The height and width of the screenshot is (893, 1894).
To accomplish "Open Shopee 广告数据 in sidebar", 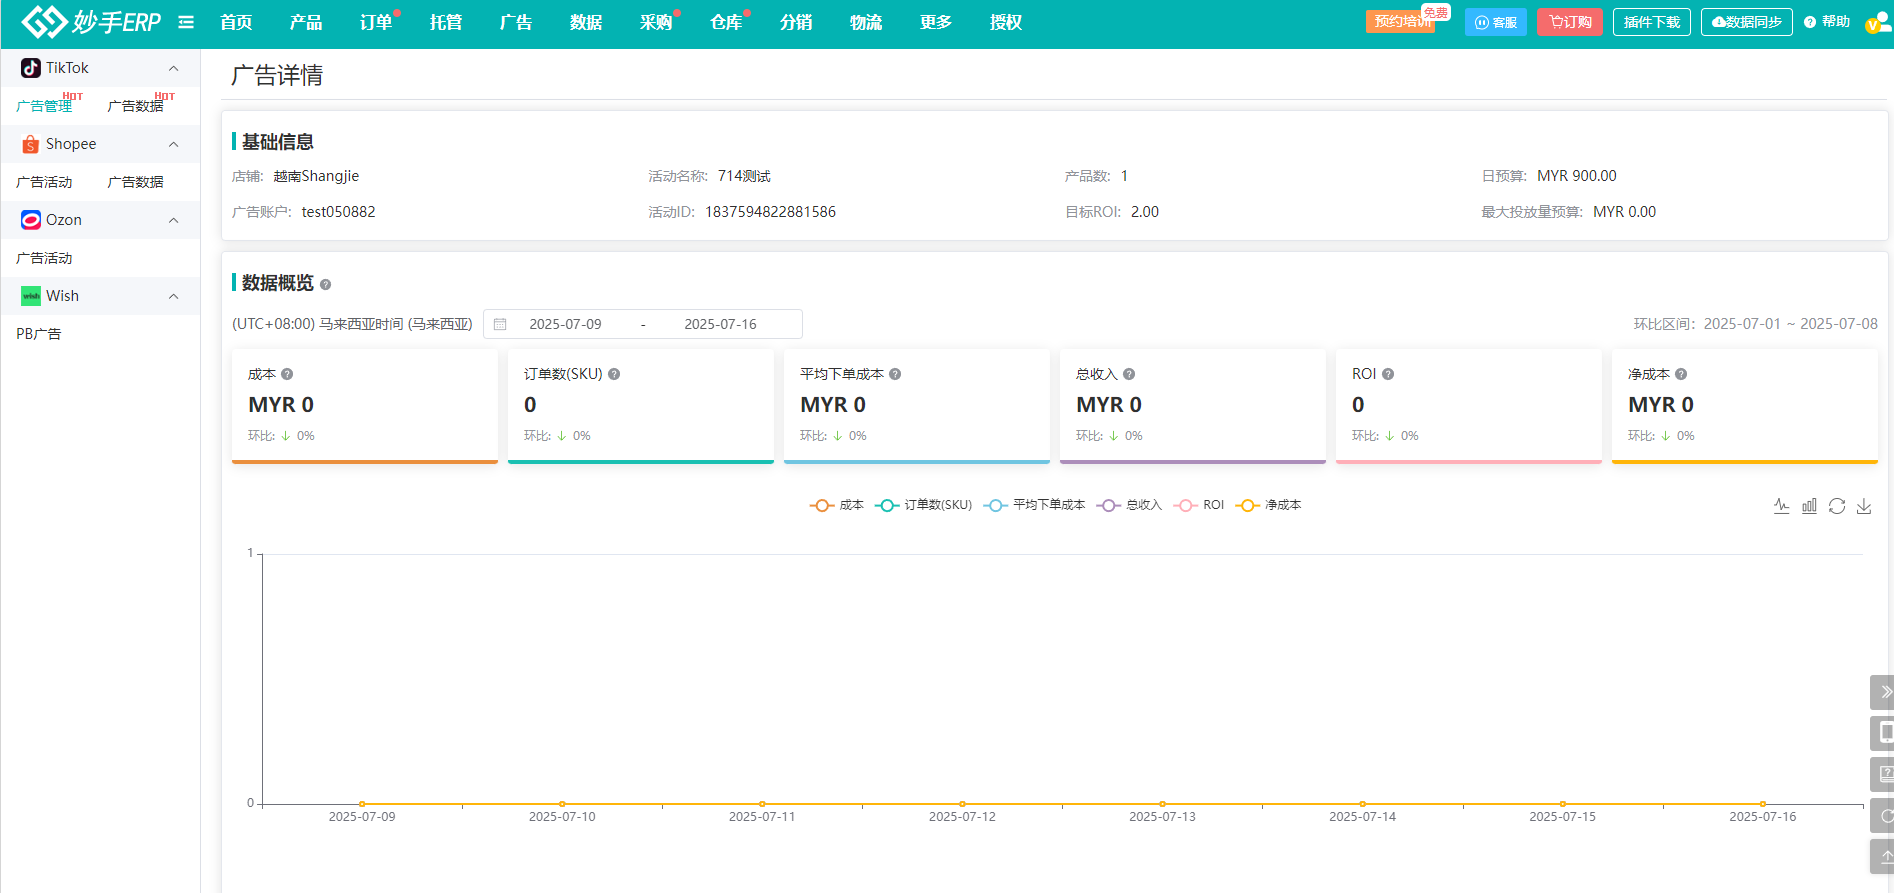I will tap(135, 182).
